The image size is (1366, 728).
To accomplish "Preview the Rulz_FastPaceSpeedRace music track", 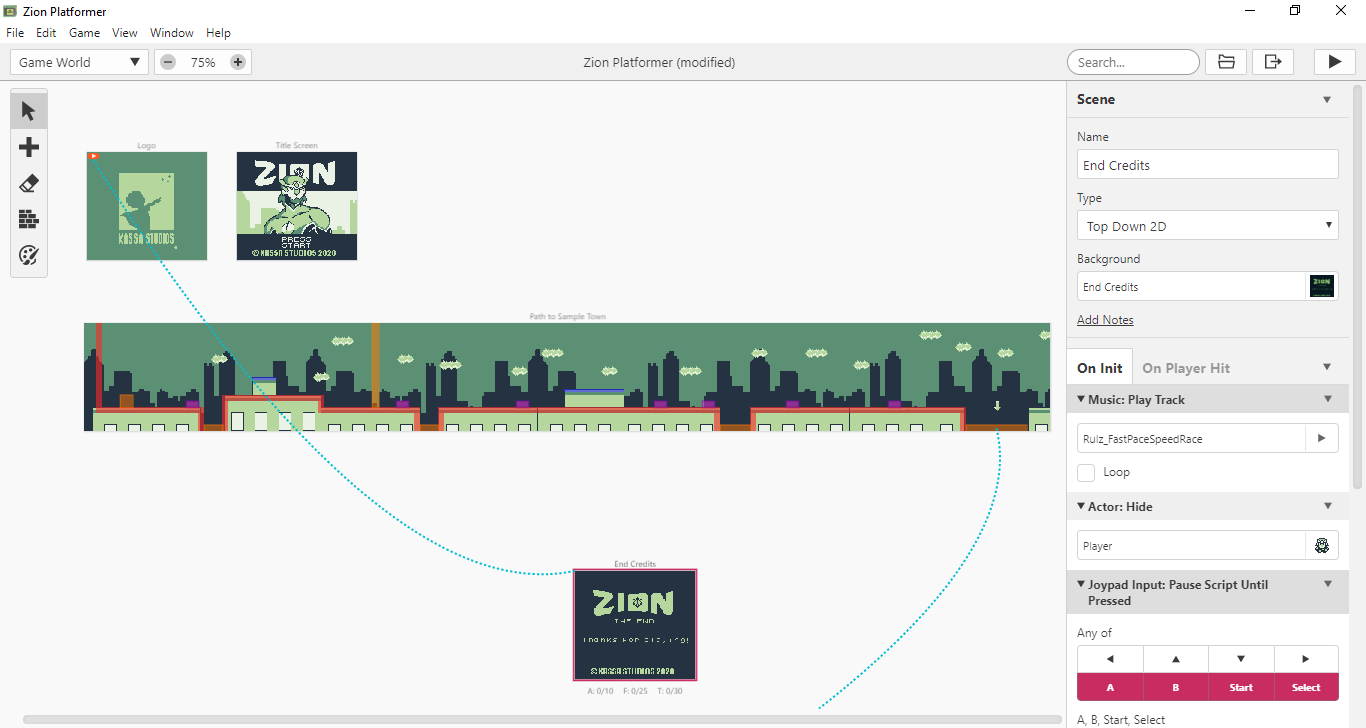I will click(1322, 438).
